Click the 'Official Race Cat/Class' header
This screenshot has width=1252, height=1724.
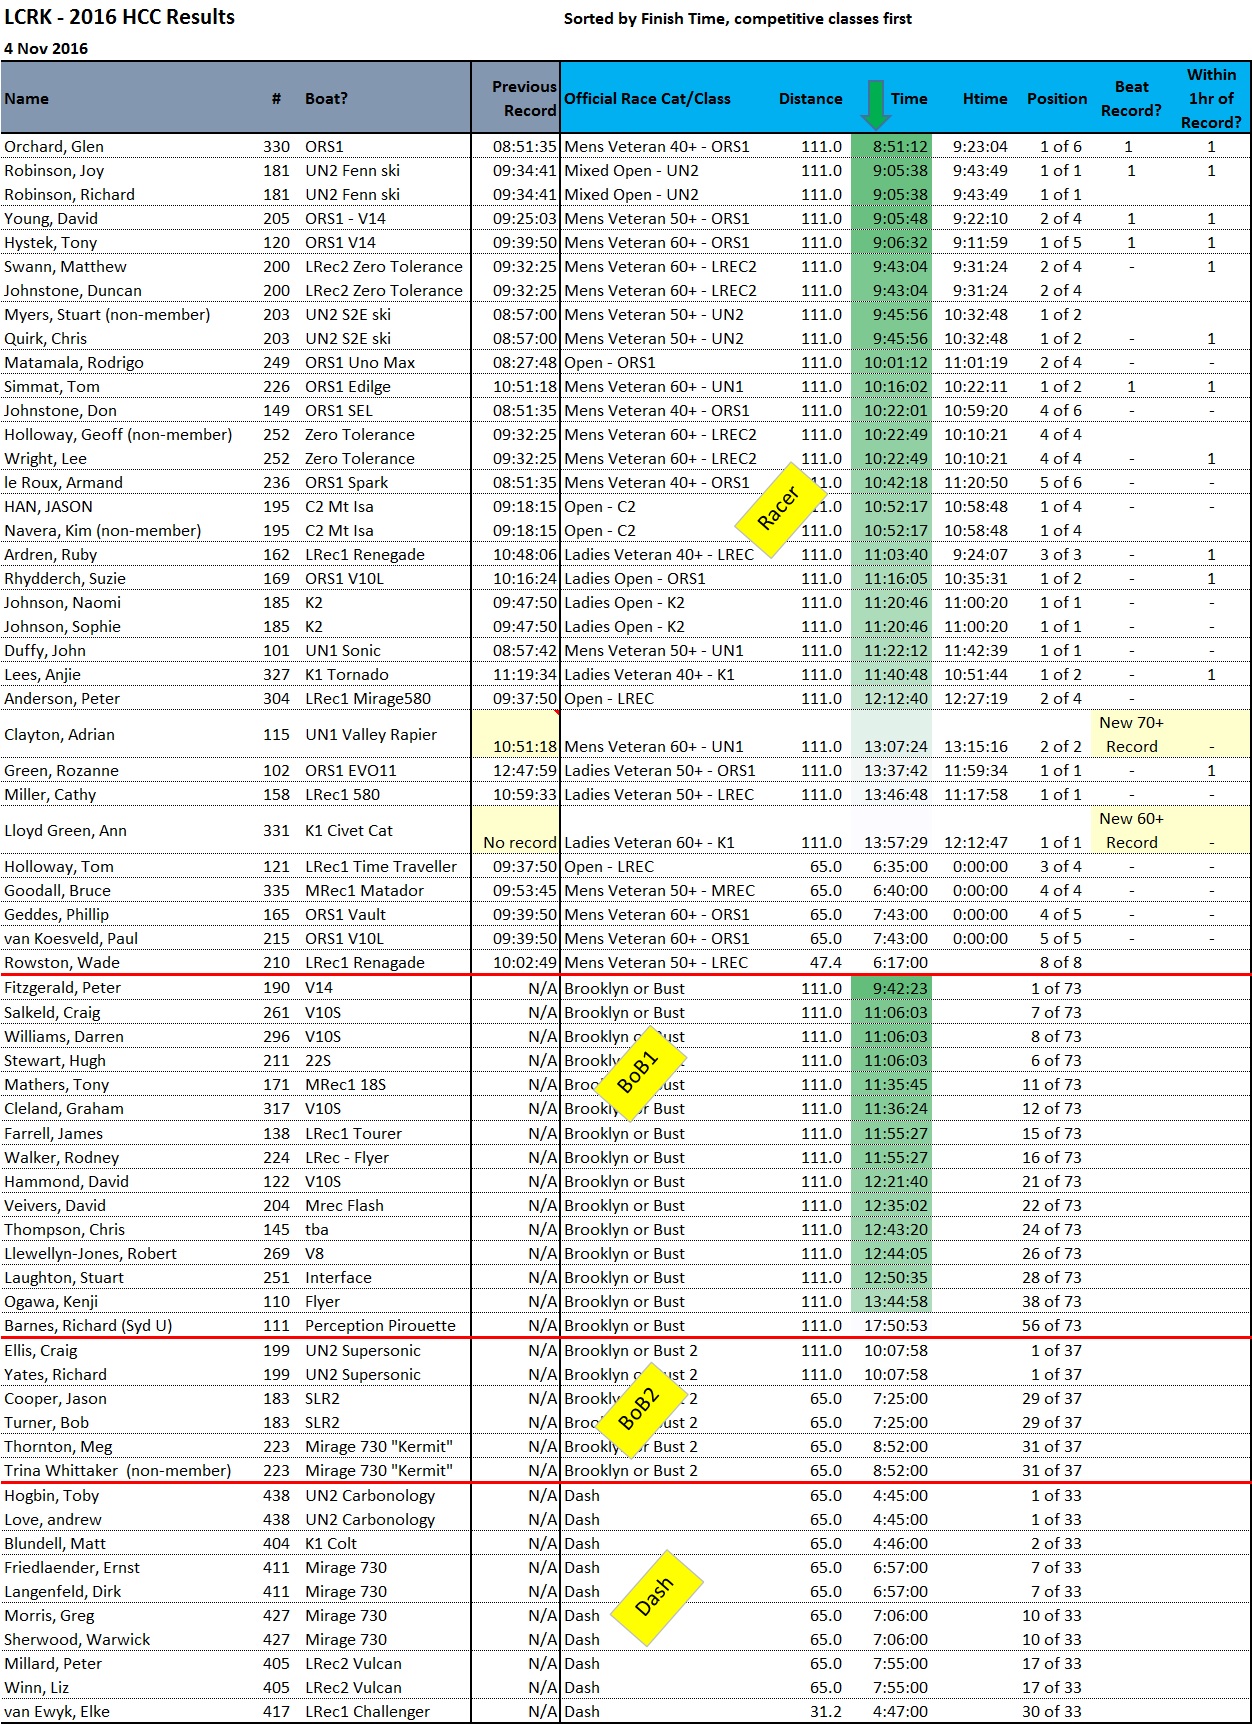[647, 98]
